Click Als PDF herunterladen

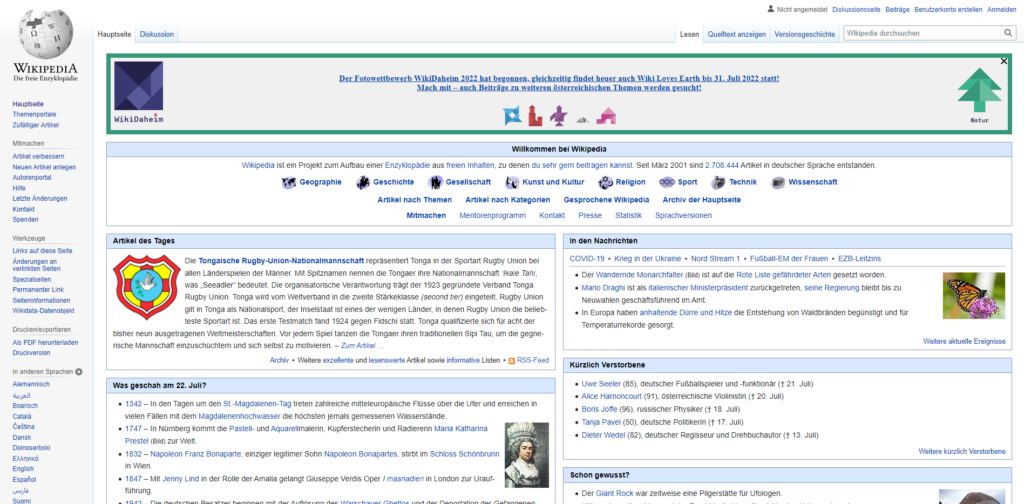click(45, 342)
